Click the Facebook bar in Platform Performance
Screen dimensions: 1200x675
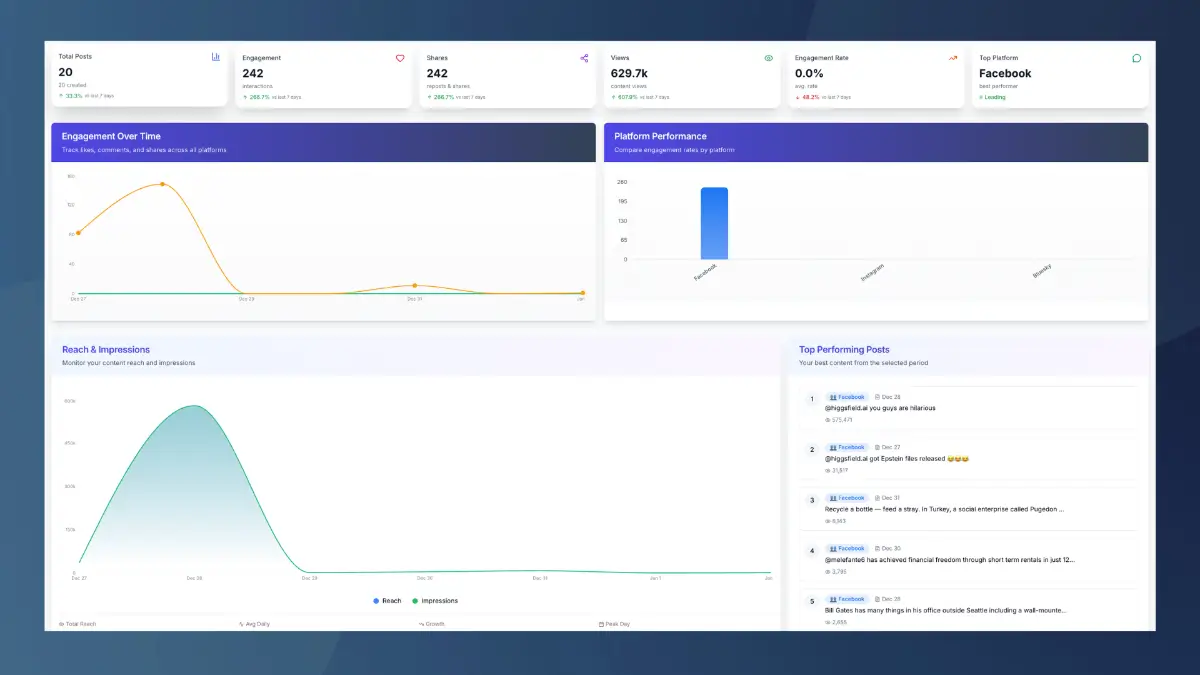[714, 223]
